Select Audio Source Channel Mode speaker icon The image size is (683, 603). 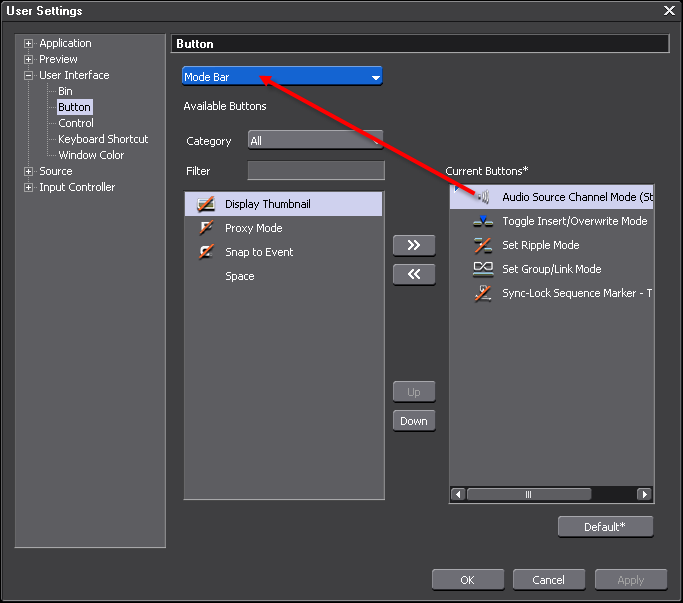482,197
